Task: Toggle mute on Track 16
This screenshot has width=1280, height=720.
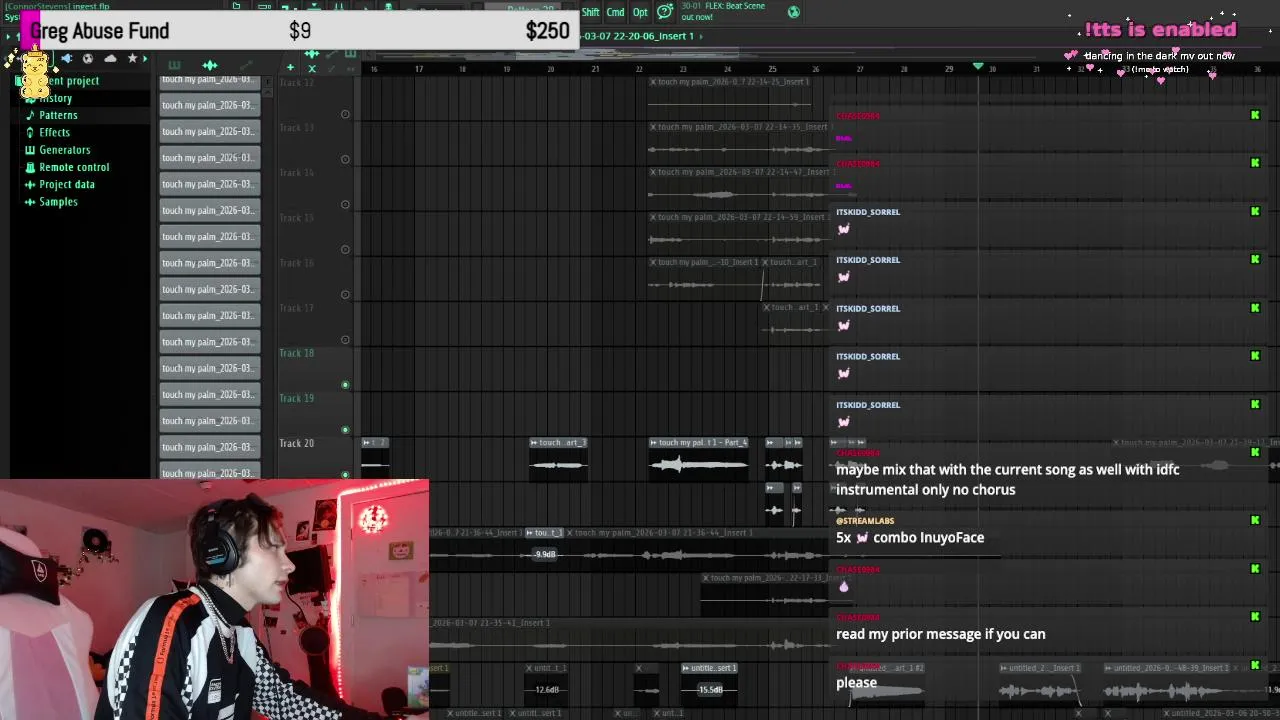Action: tap(345, 294)
